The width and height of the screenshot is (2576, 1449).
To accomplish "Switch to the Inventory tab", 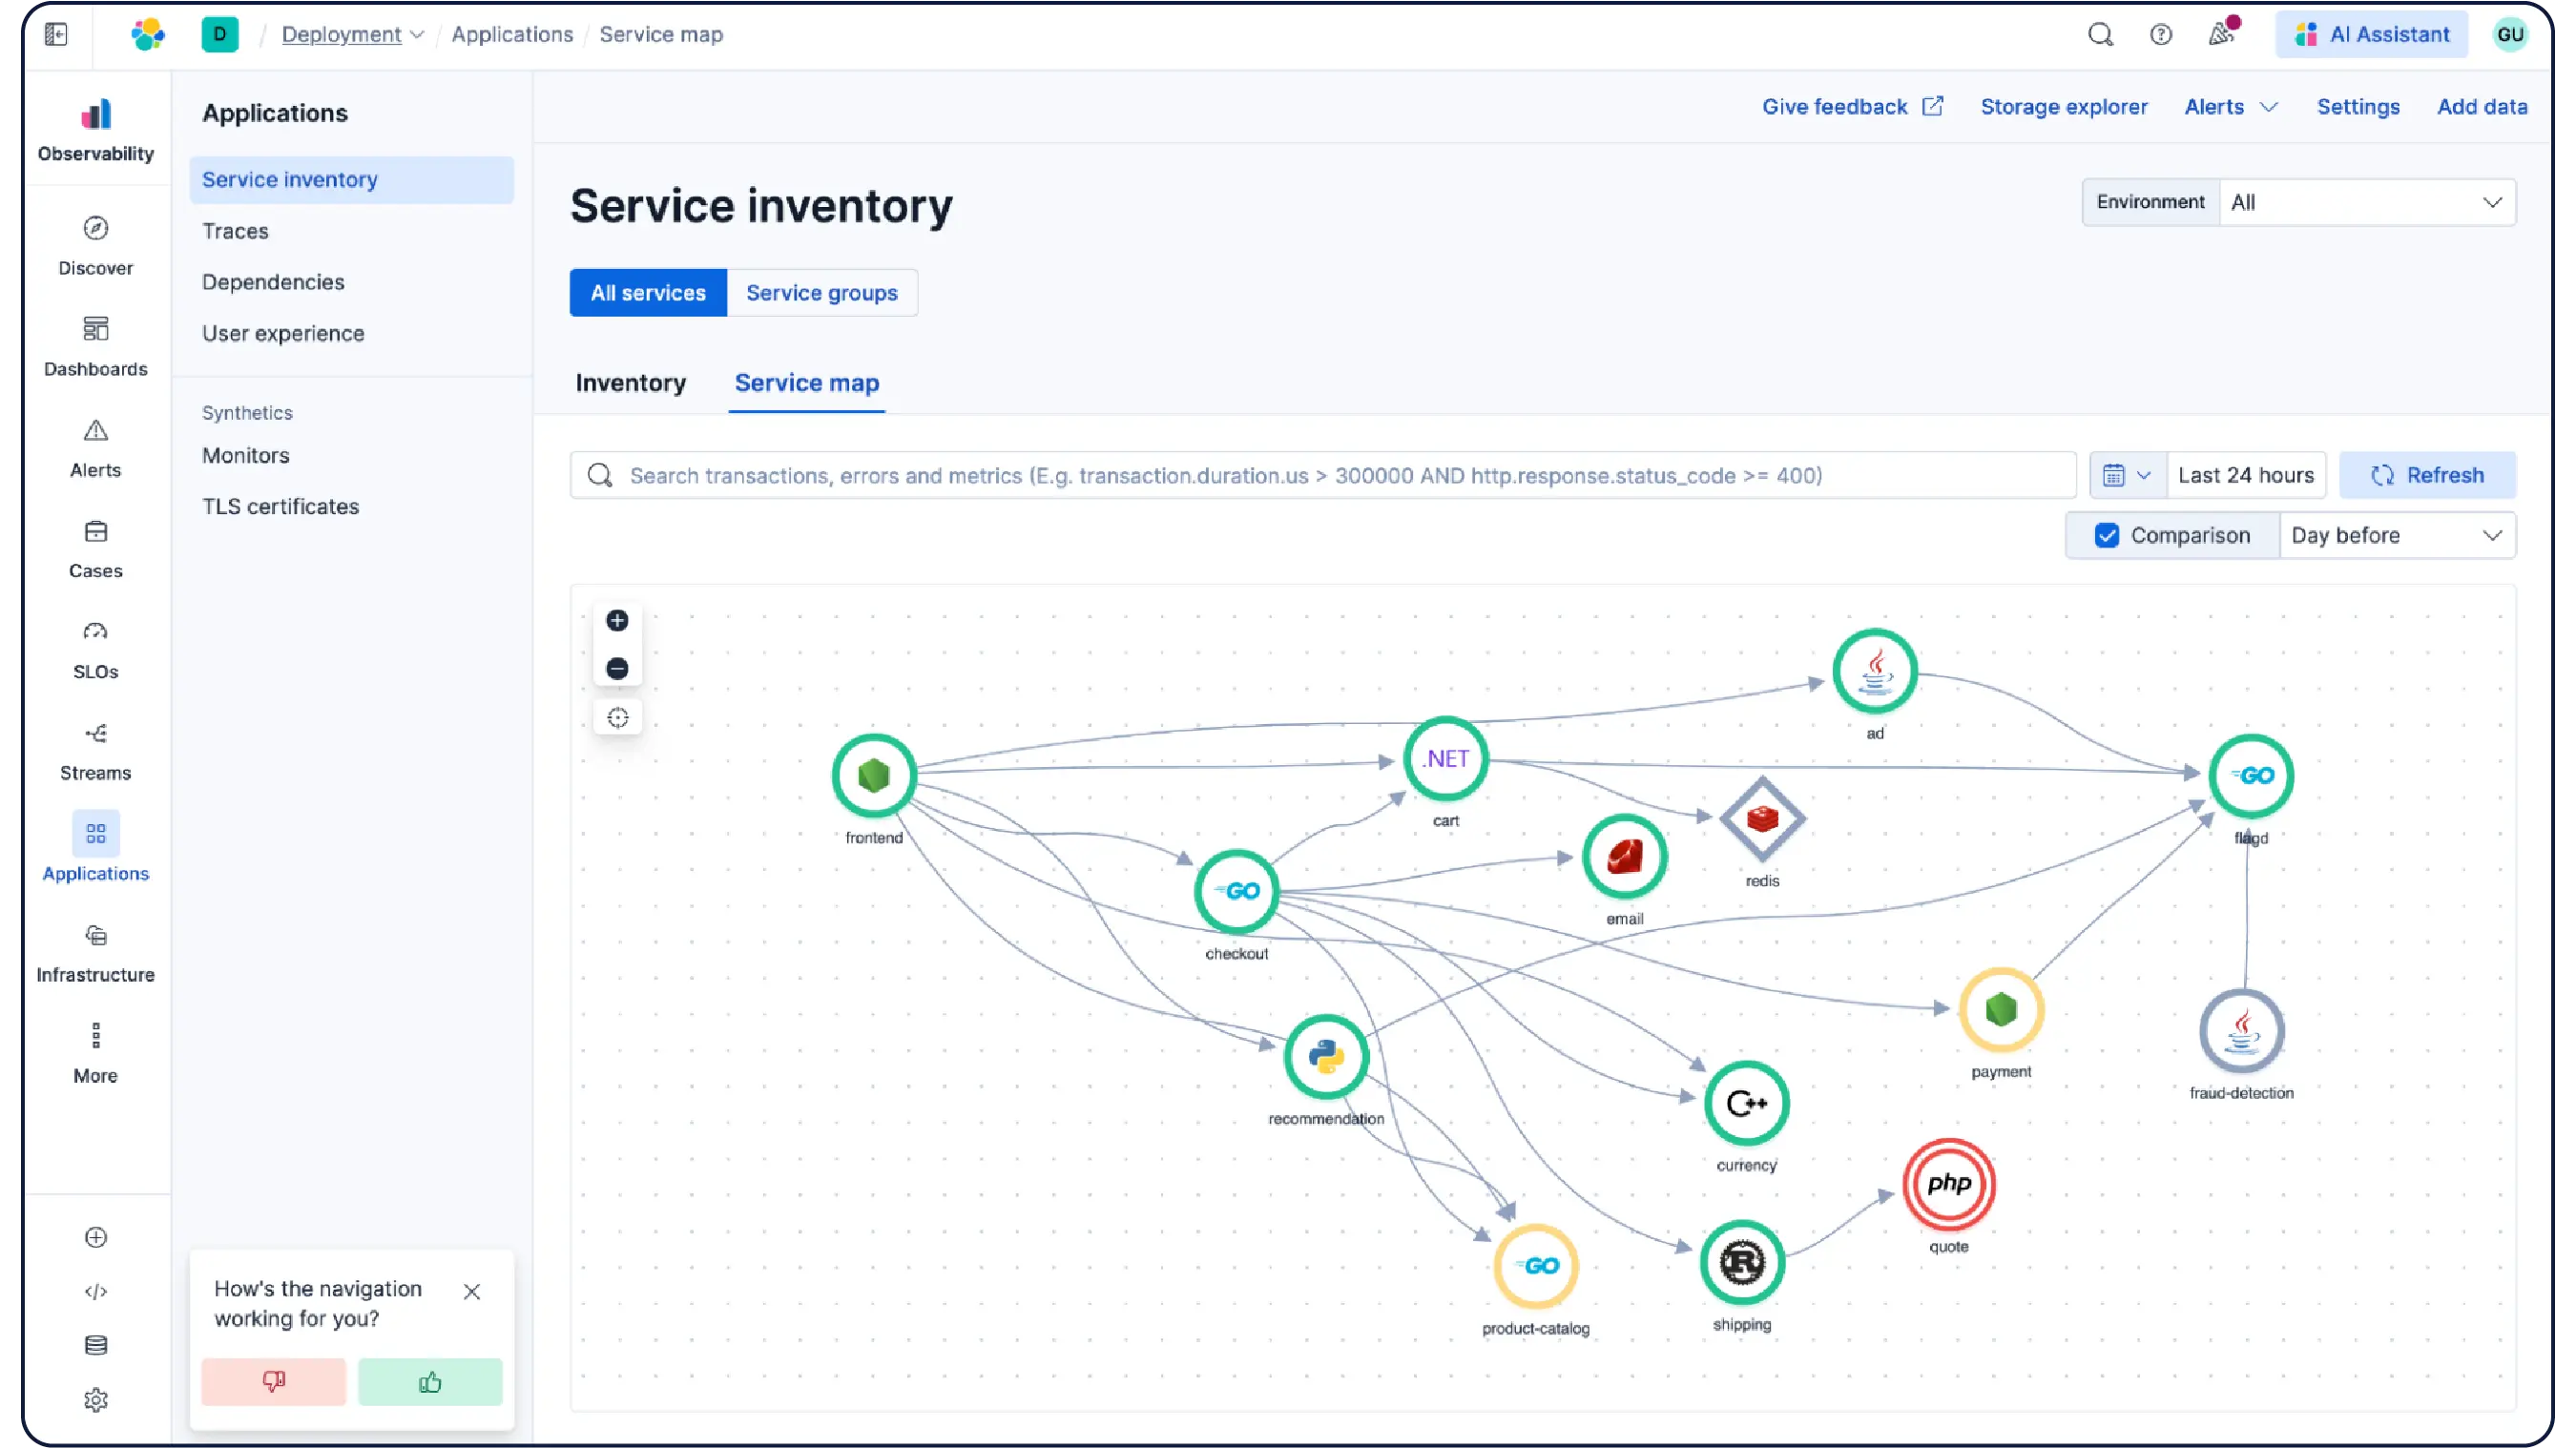I will (x=630, y=383).
